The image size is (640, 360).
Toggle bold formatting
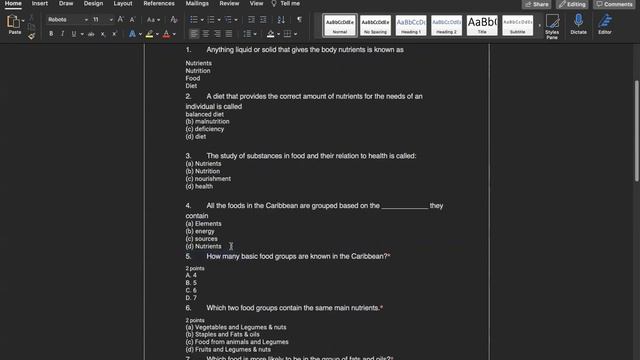51,34
